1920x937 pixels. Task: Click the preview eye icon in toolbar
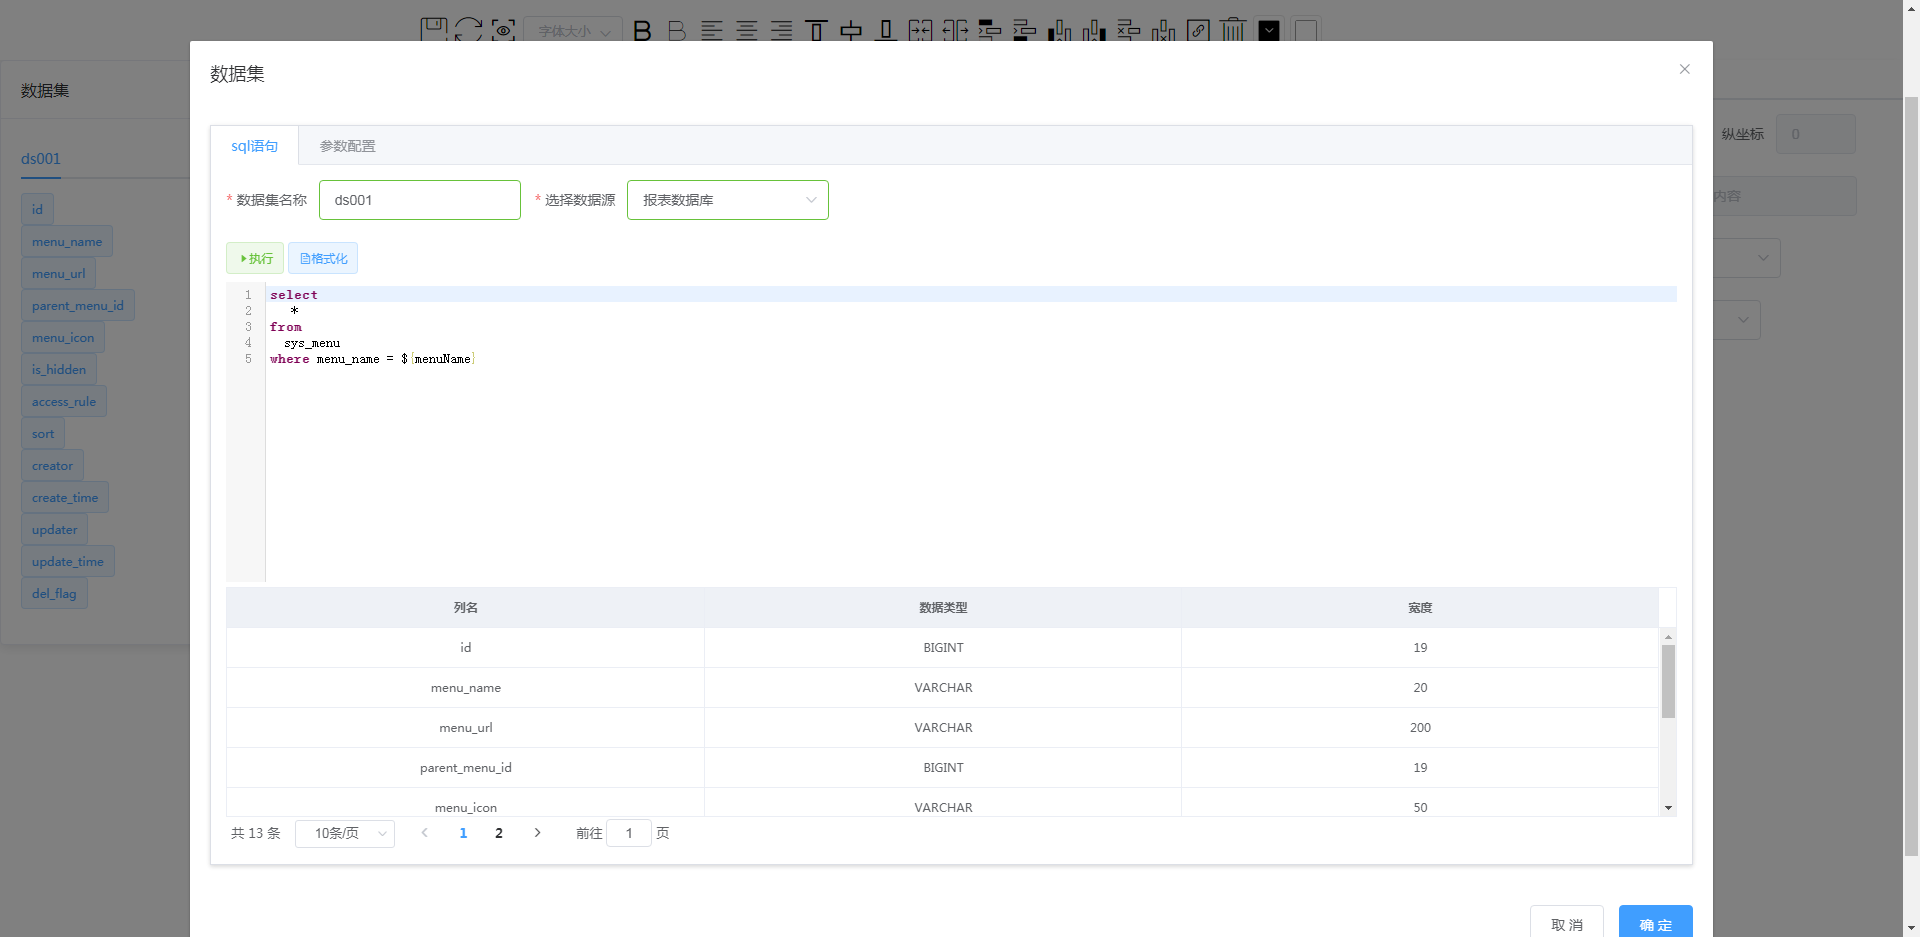[503, 30]
